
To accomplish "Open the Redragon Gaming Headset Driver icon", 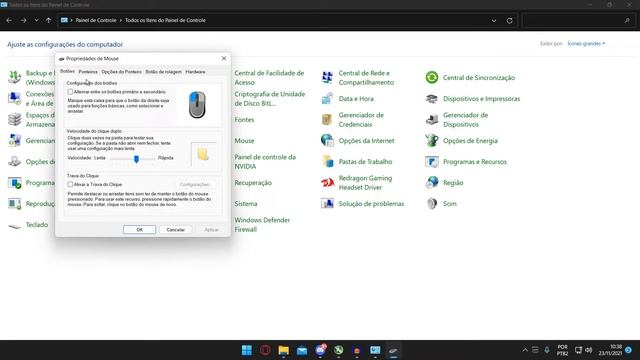I will (x=327, y=182).
